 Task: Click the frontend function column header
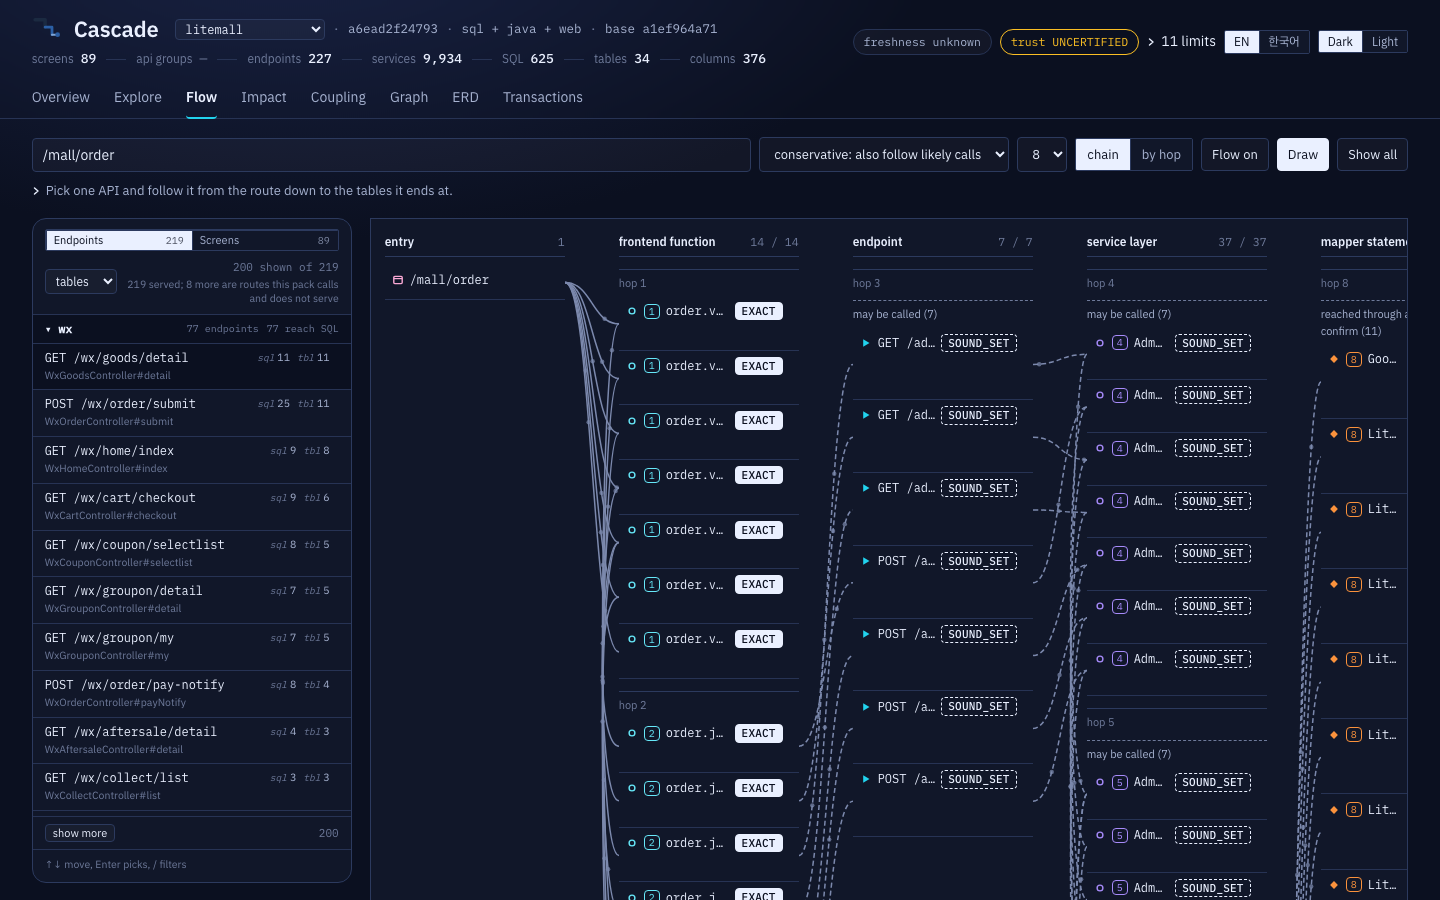pyautogui.click(x=667, y=242)
